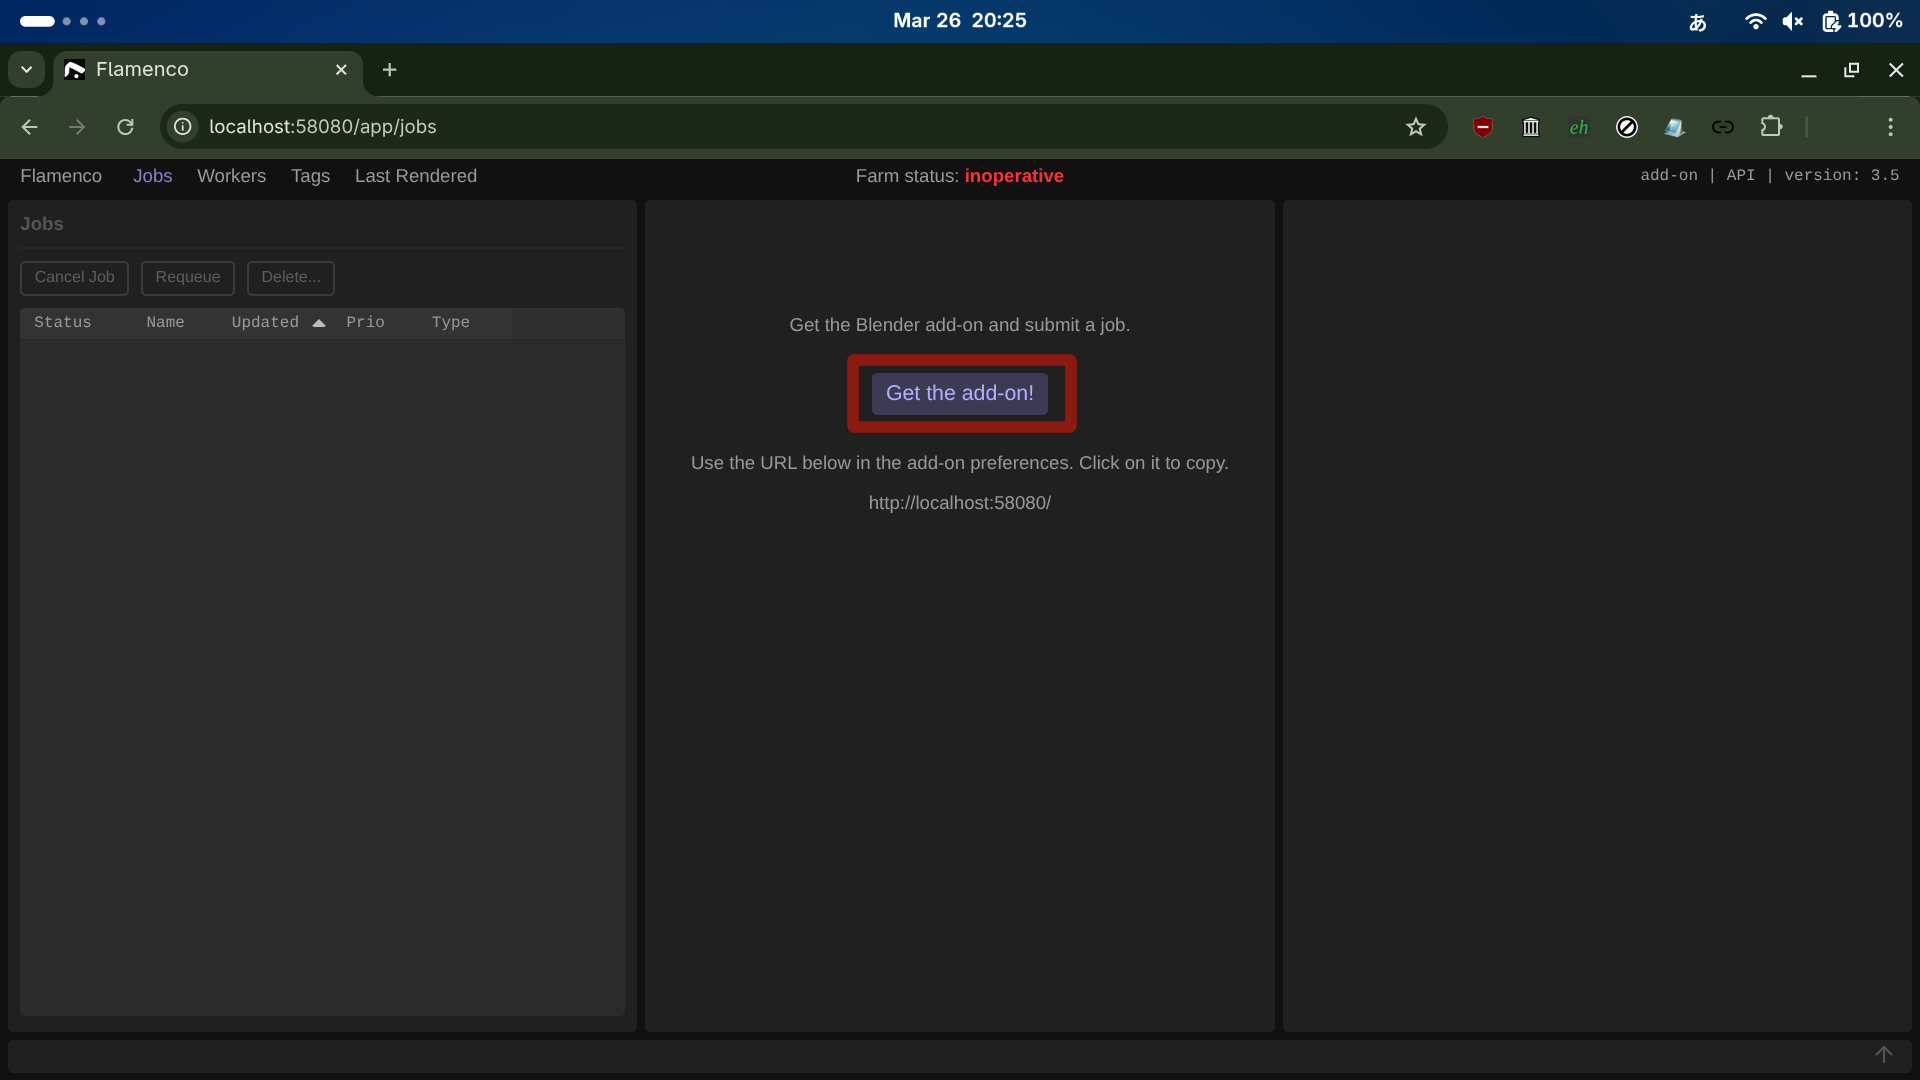Toggle the Updated sort direction arrow
The width and height of the screenshot is (1920, 1080).
(x=319, y=323)
